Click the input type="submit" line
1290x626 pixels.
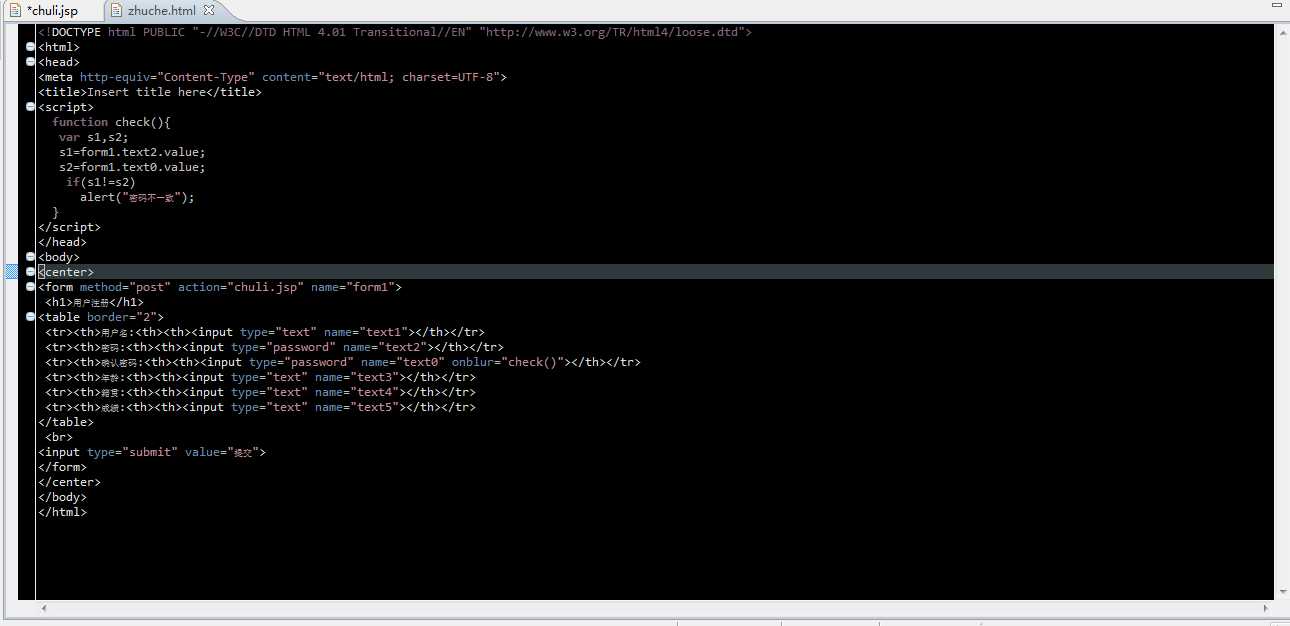(152, 452)
